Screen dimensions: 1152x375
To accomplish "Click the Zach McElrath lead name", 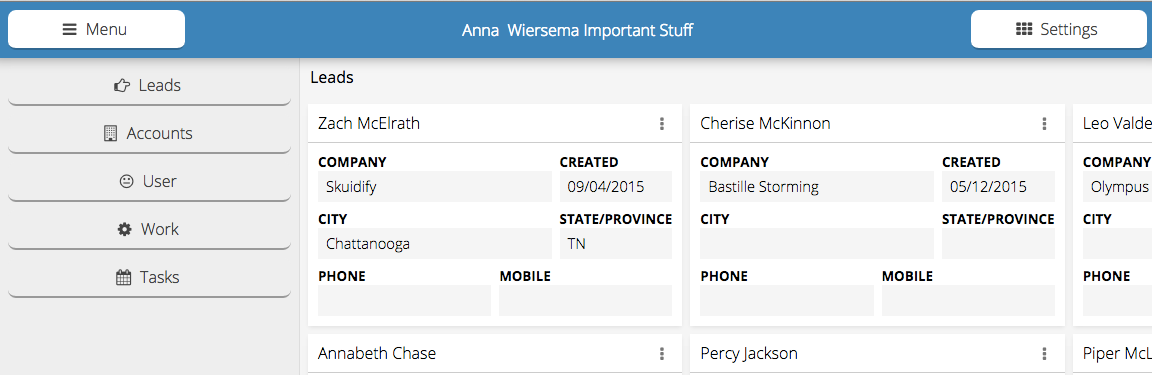I will pos(369,124).
